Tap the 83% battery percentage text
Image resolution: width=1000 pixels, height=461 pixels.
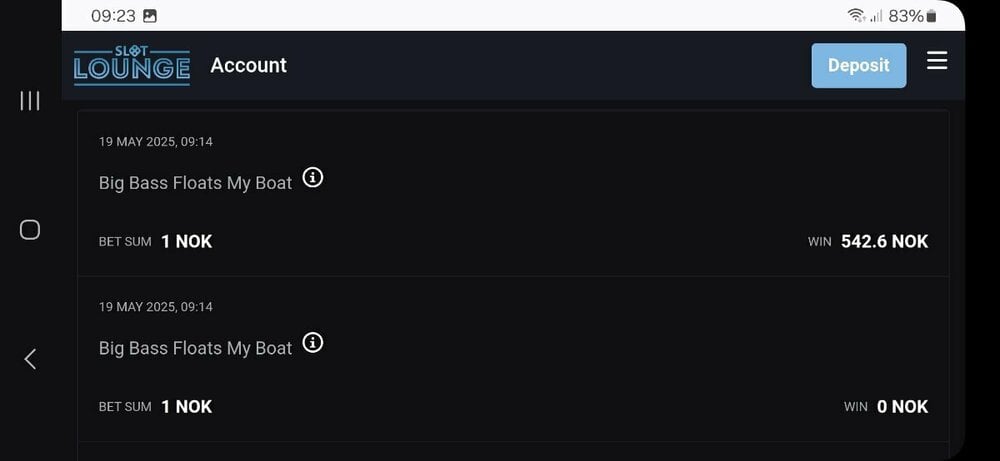tap(905, 16)
